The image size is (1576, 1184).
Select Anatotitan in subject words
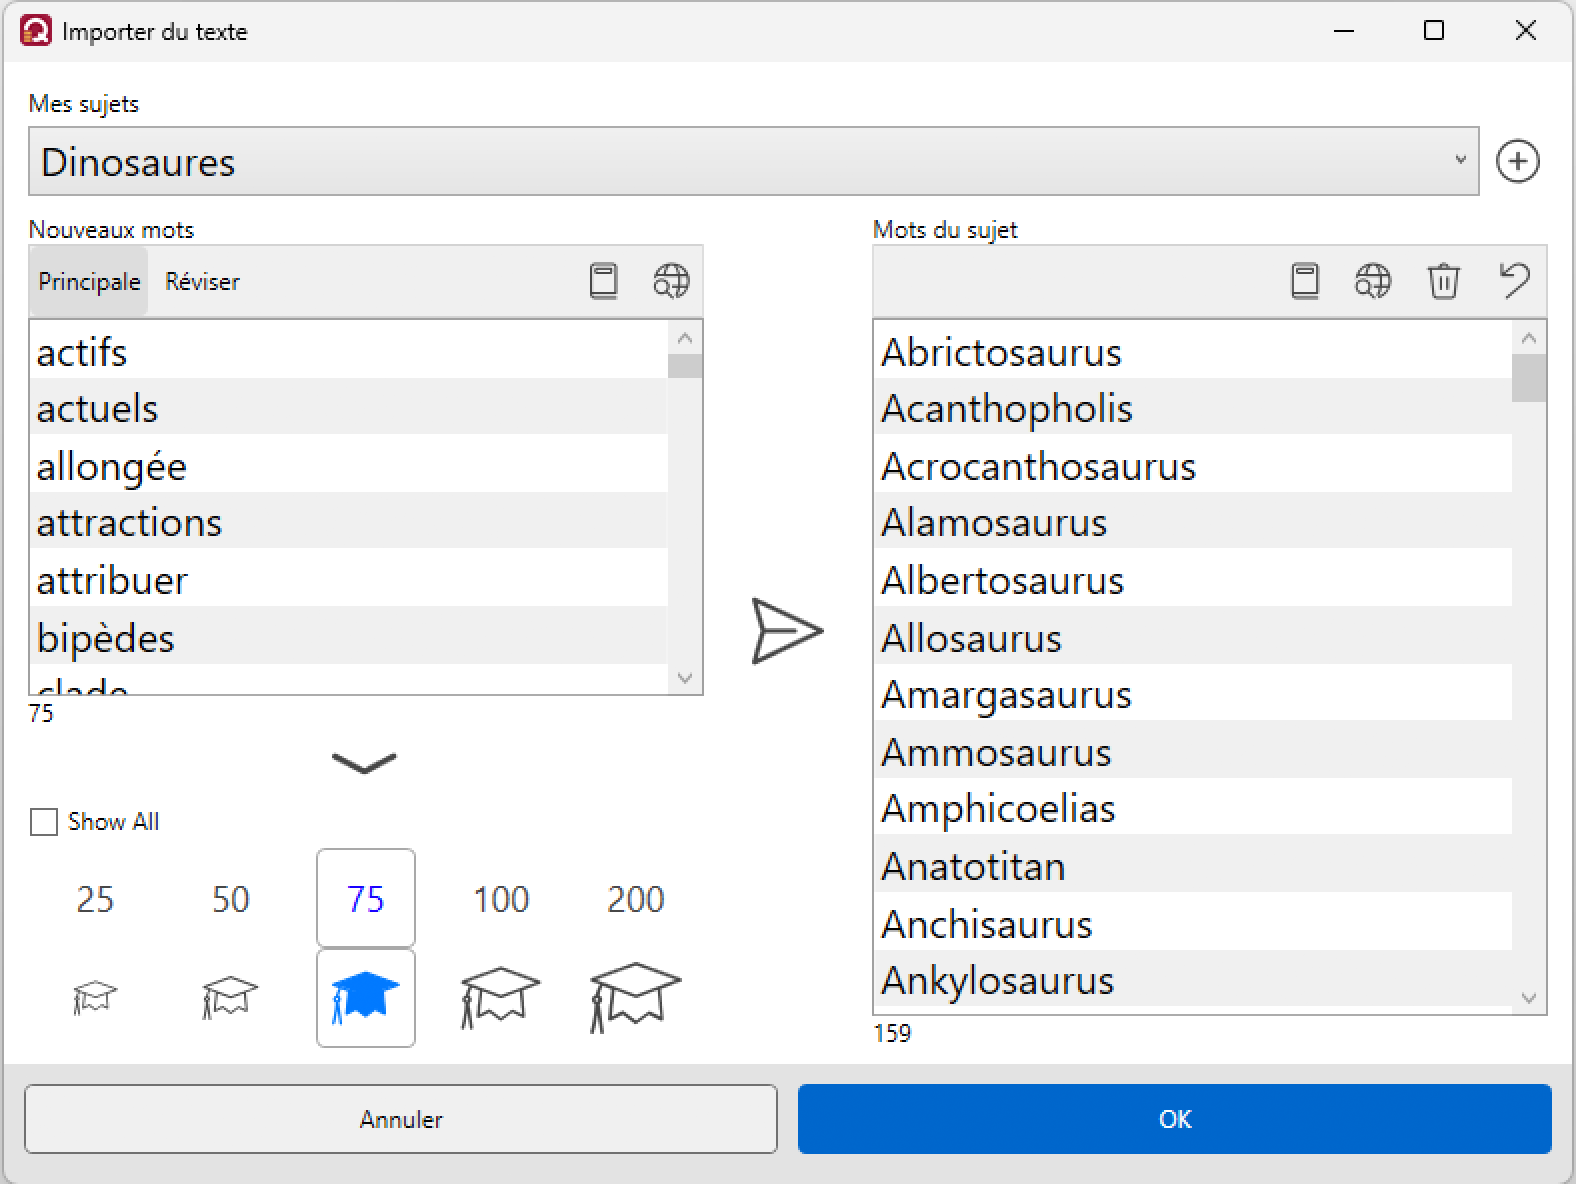click(x=1192, y=865)
